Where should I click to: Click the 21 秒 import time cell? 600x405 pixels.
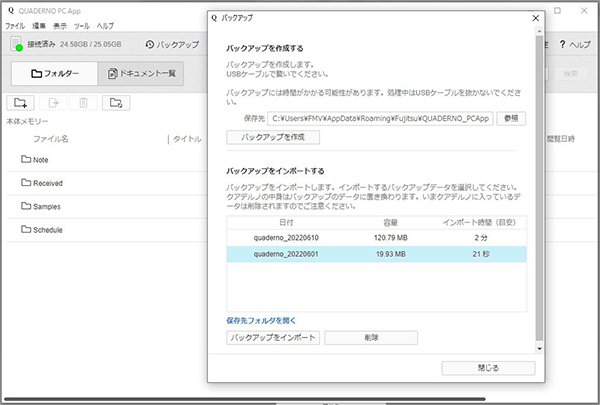[x=481, y=254]
